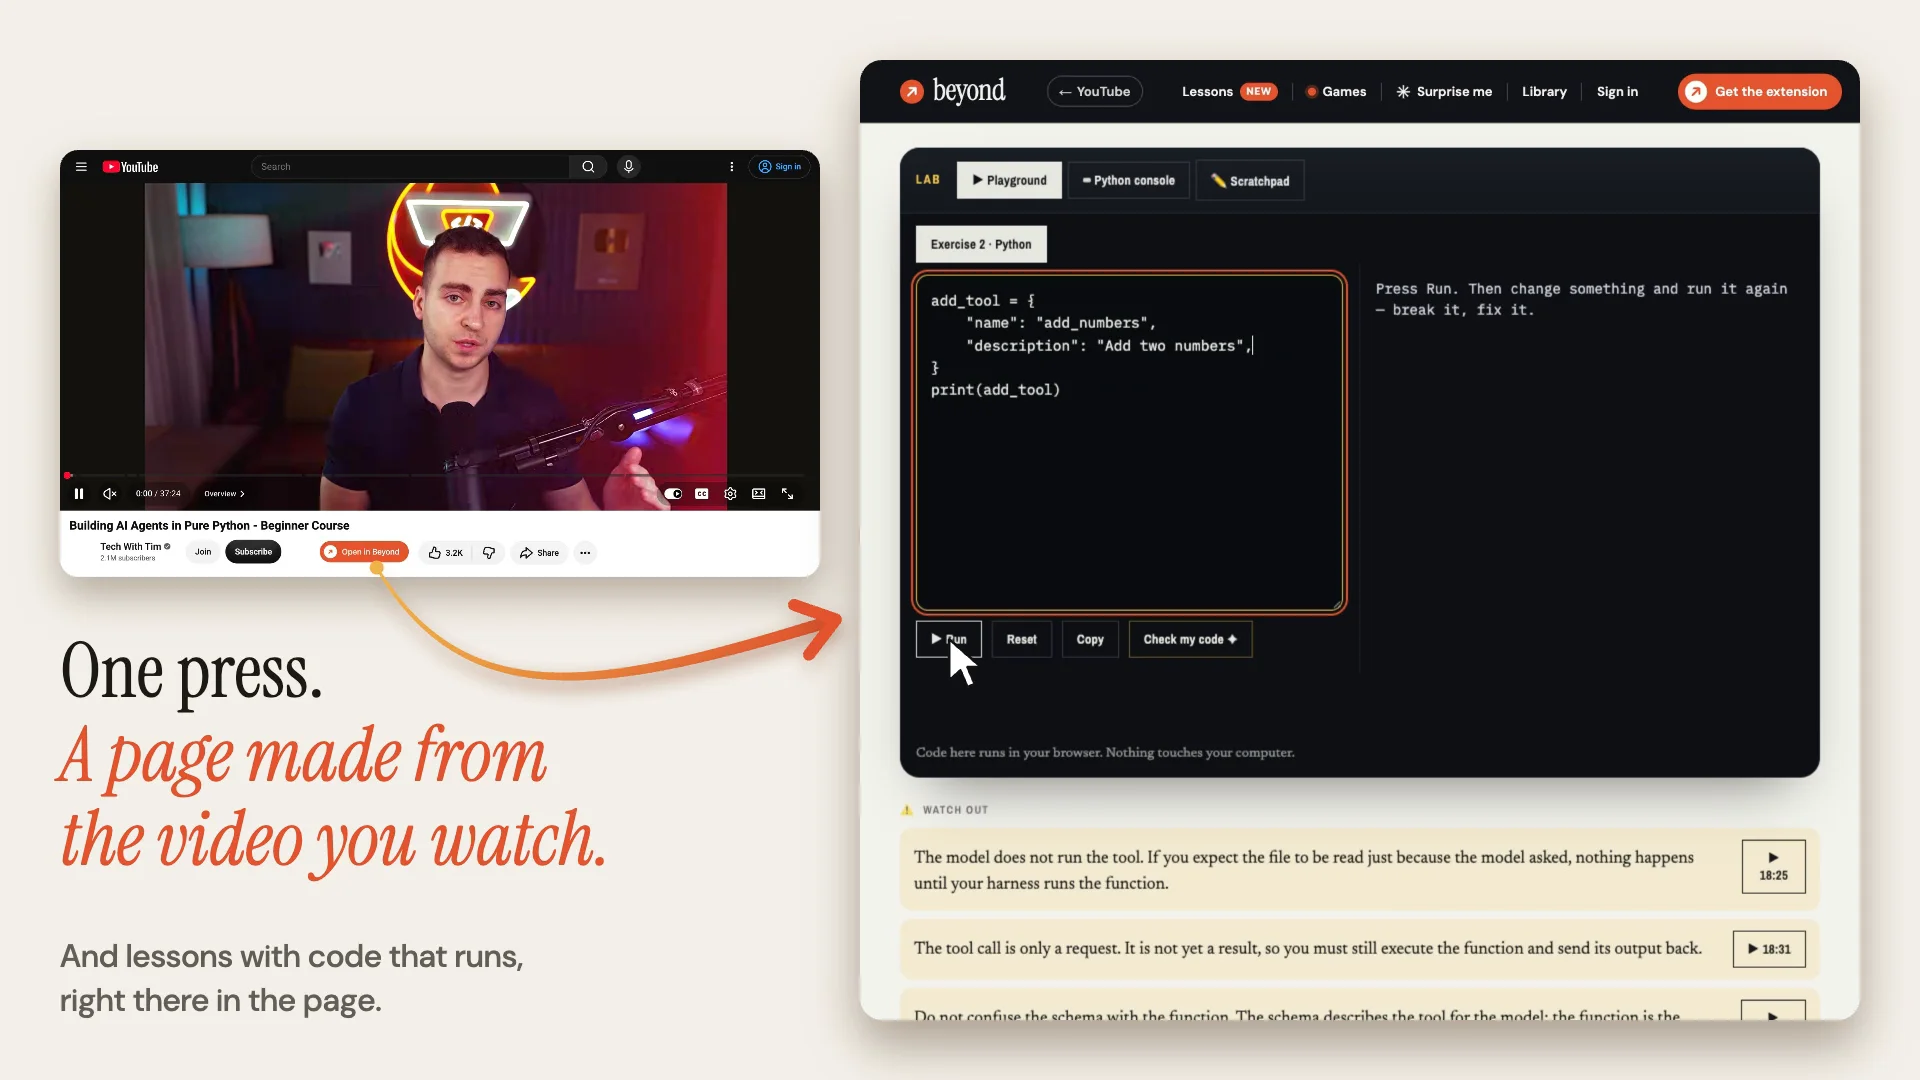Image resolution: width=1920 pixels, height=1080 pixels.
Task: Open Lessons in Beyond navigation
Action: tap(1229, 92)
